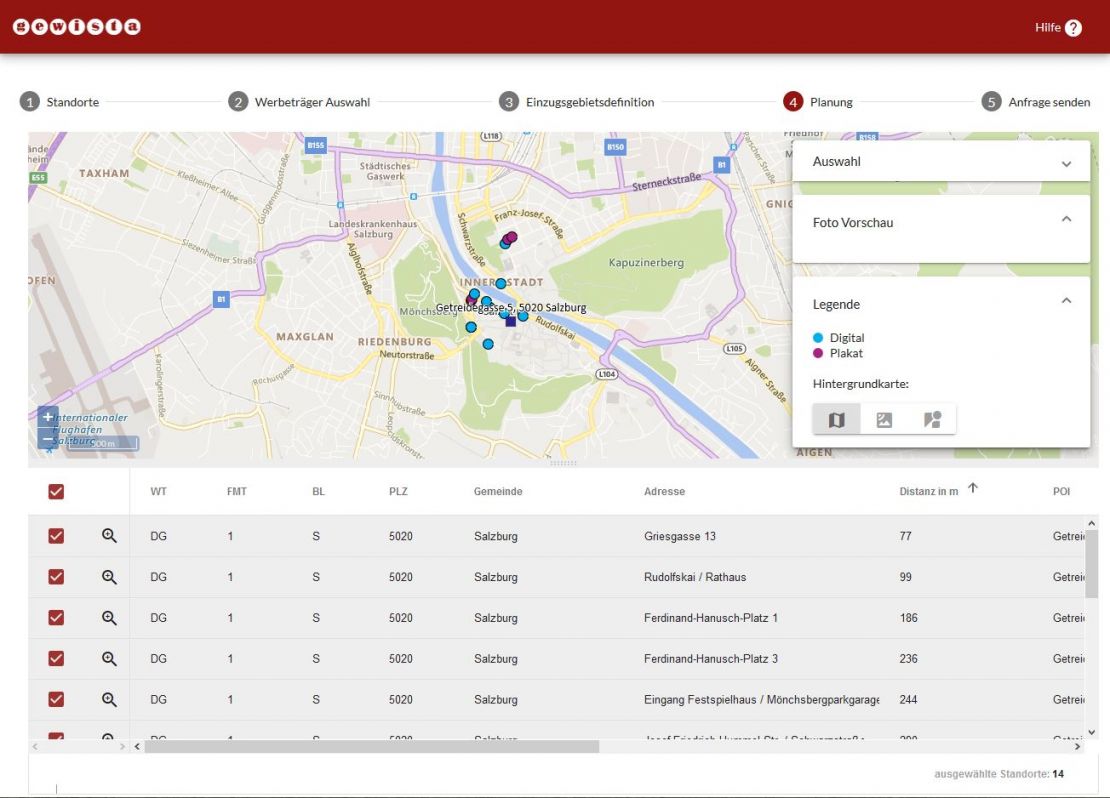Click the Hintergrundkarte label
The width and height of the screenshot is (1110, 798).
pyautogui.click(x=861, y=384)
